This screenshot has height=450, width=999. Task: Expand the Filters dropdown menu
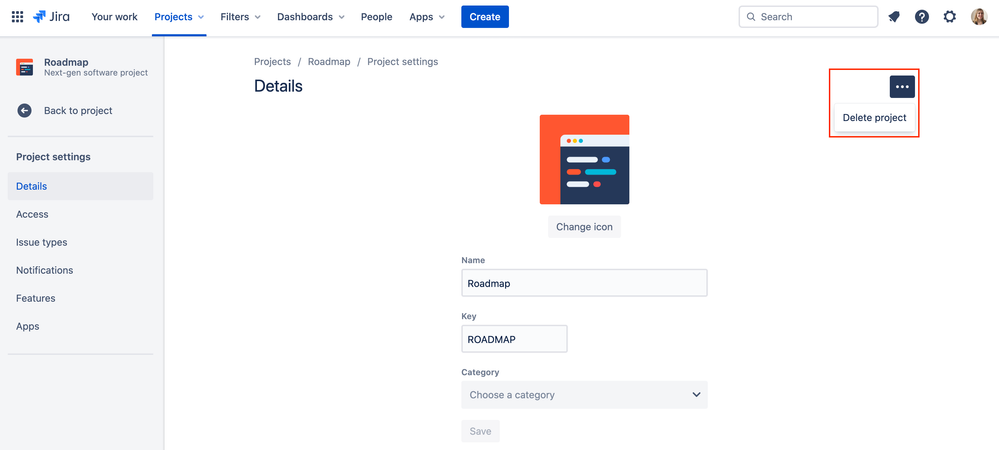coord(240,17)
